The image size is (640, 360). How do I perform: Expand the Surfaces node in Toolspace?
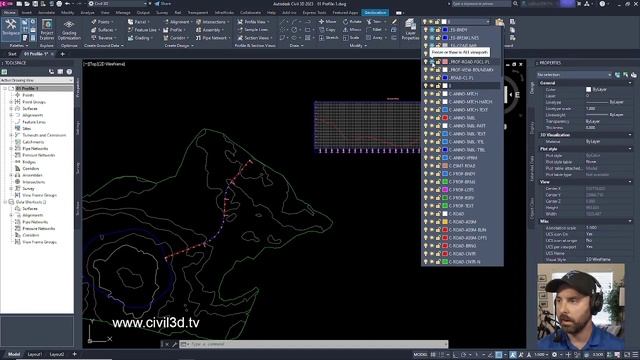pyautogui.click(x=11, y=109)
